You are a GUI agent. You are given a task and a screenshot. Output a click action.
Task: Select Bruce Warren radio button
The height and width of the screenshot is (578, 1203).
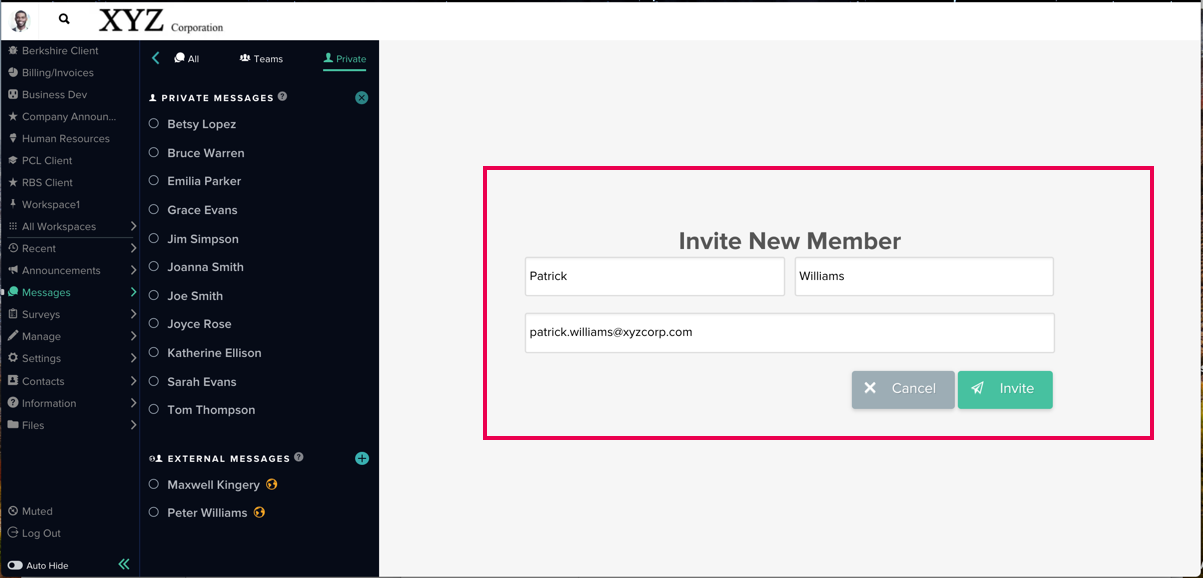[x=154, y=153]
